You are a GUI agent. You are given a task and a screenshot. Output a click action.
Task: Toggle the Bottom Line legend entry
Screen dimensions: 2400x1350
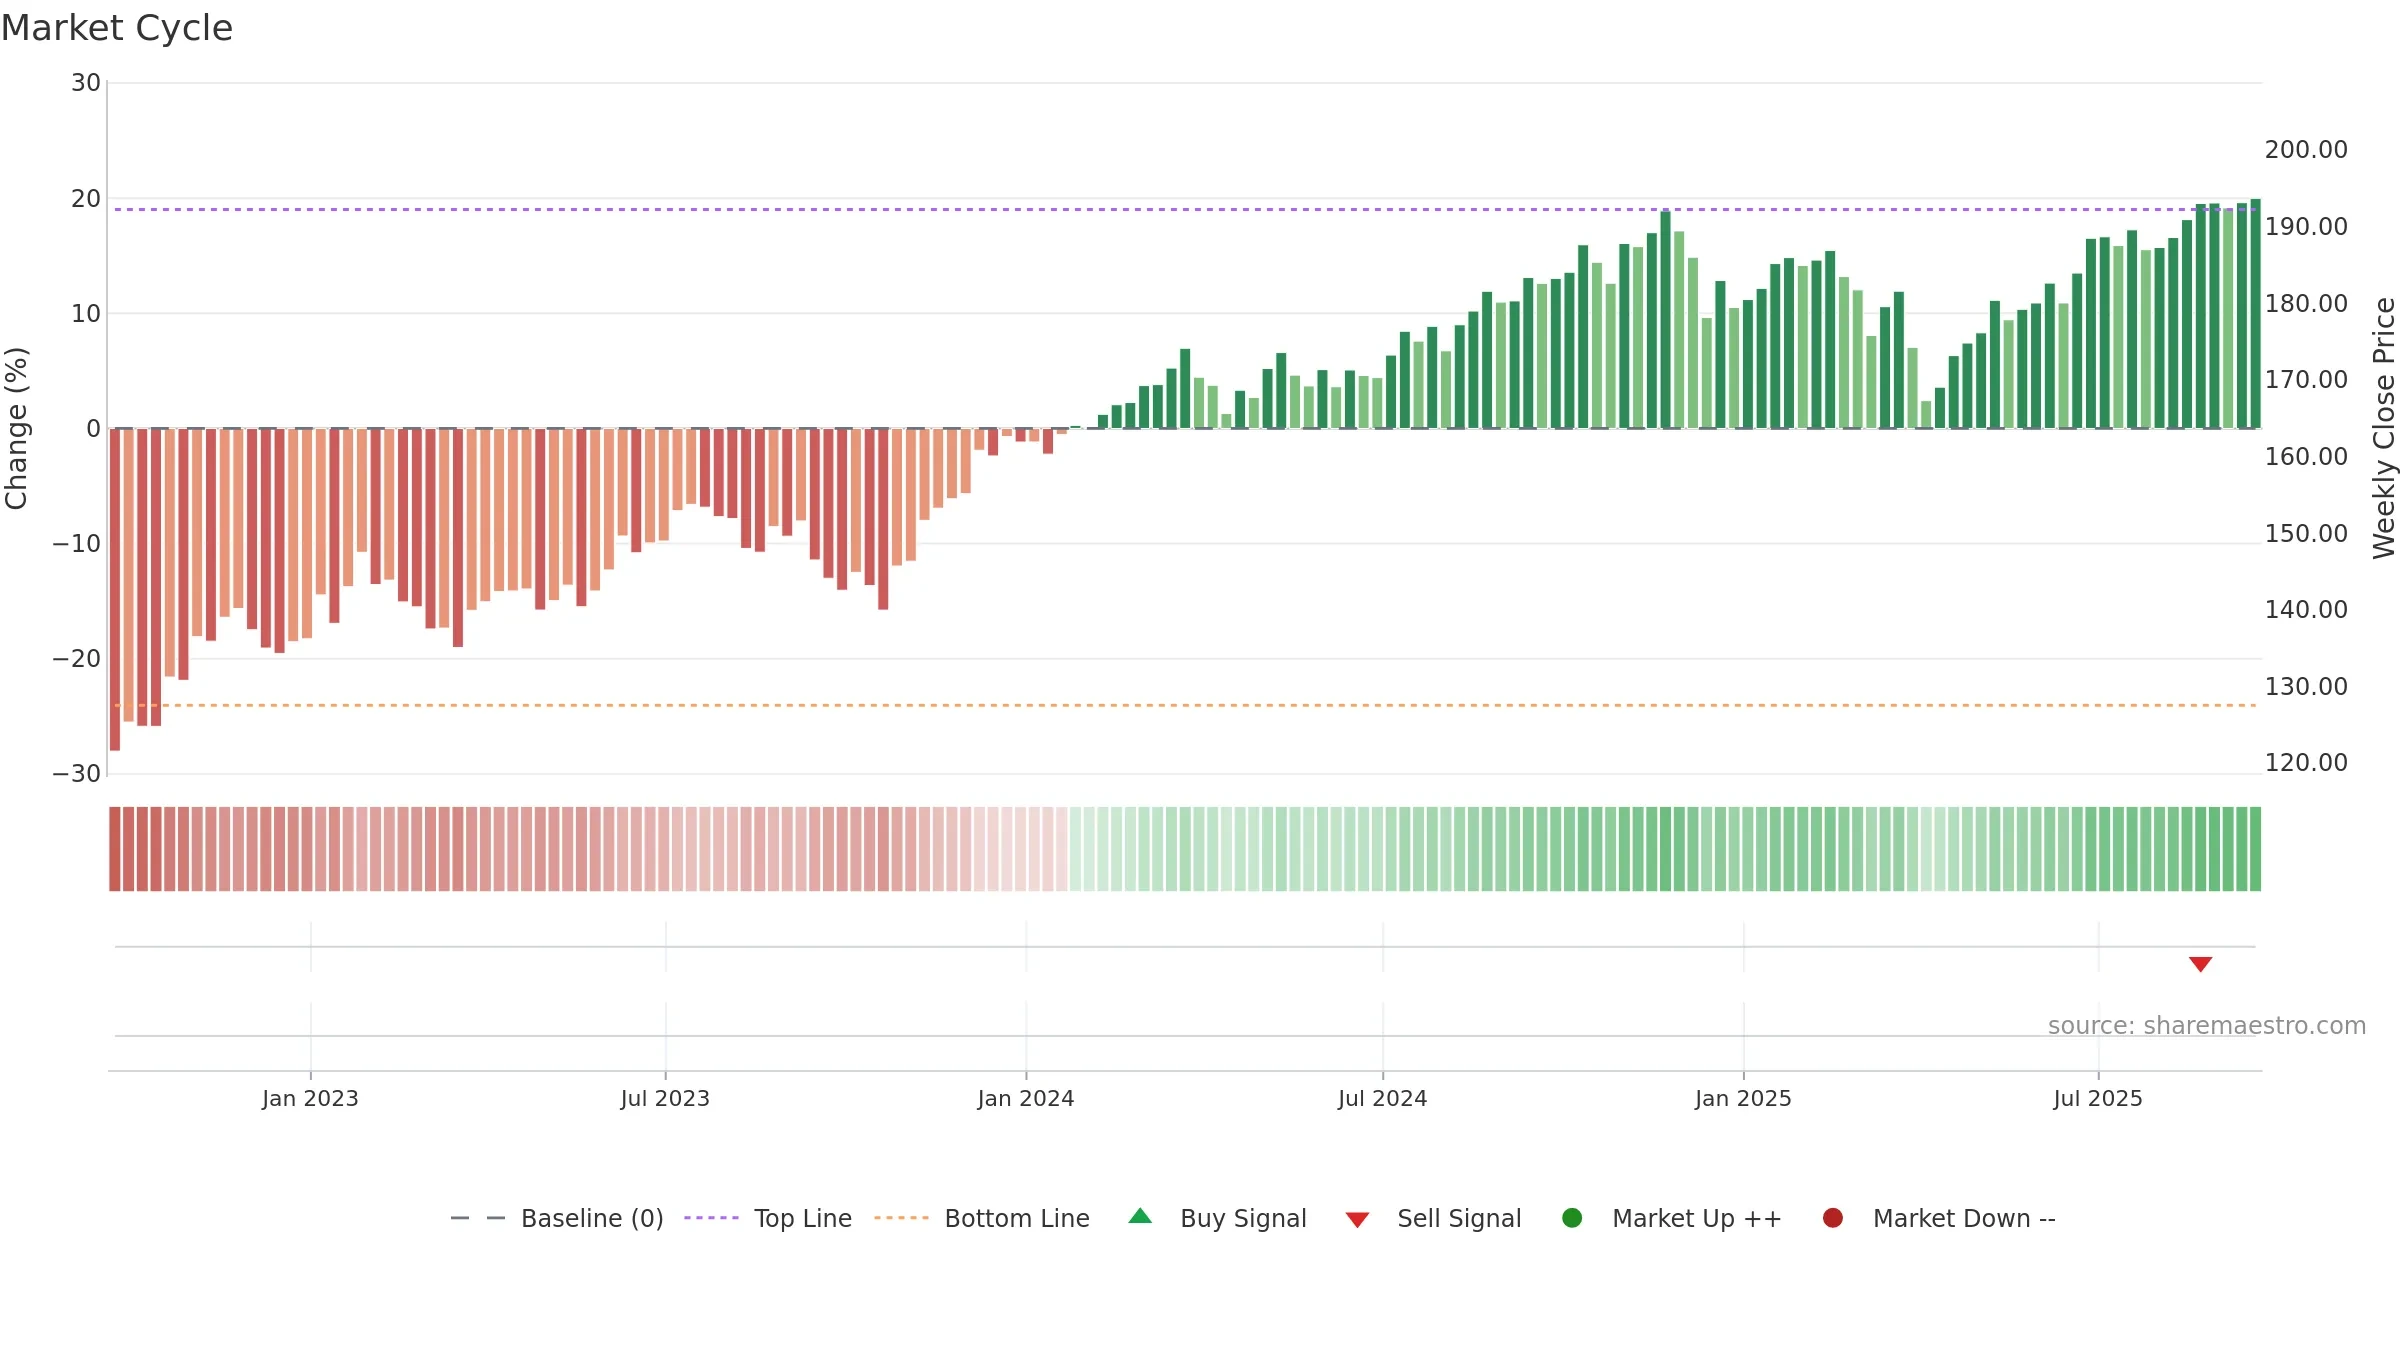tap(982, 1218)
